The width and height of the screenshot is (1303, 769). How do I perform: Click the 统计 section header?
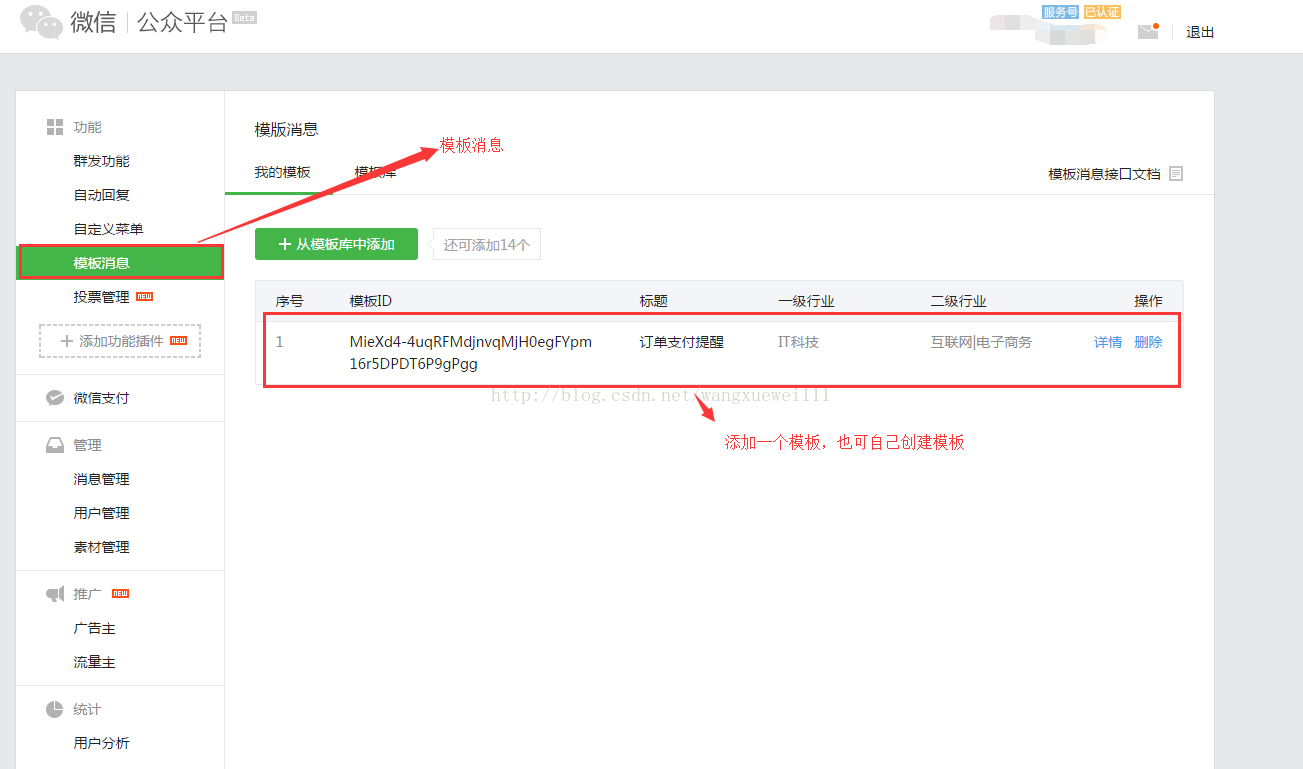(x=87, y=709)
